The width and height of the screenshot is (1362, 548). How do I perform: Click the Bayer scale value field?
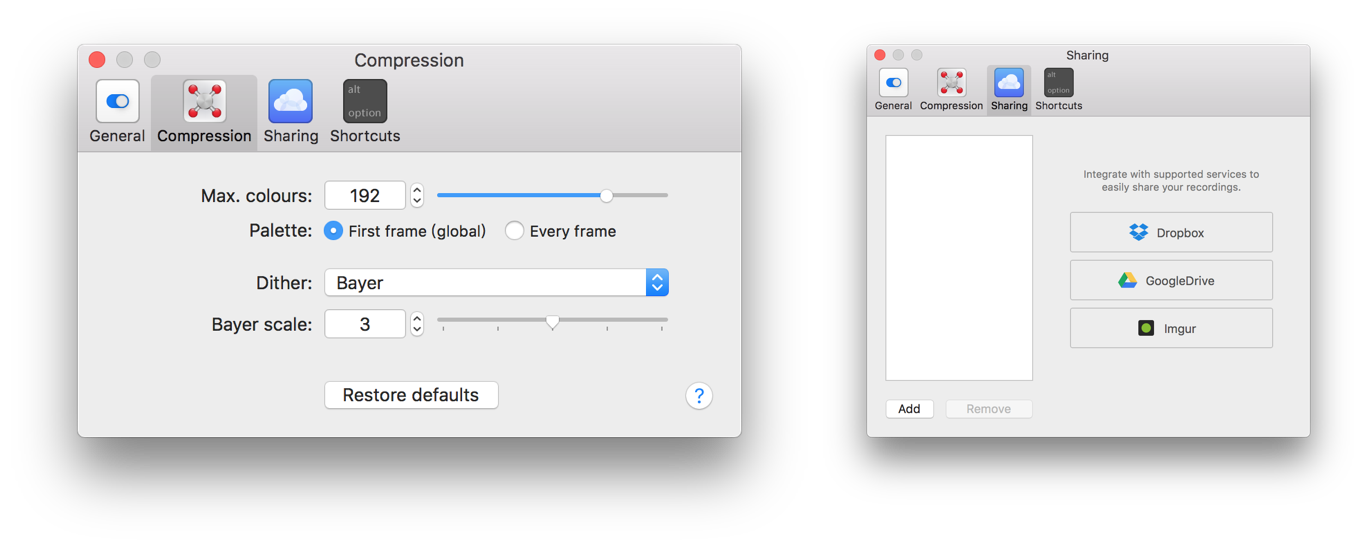365,324
